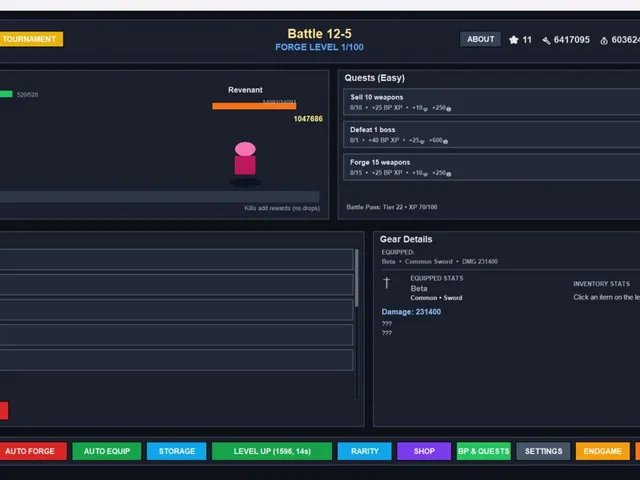Click the inventory list scrollbar
640x480 pixels.
coord(357,278)
